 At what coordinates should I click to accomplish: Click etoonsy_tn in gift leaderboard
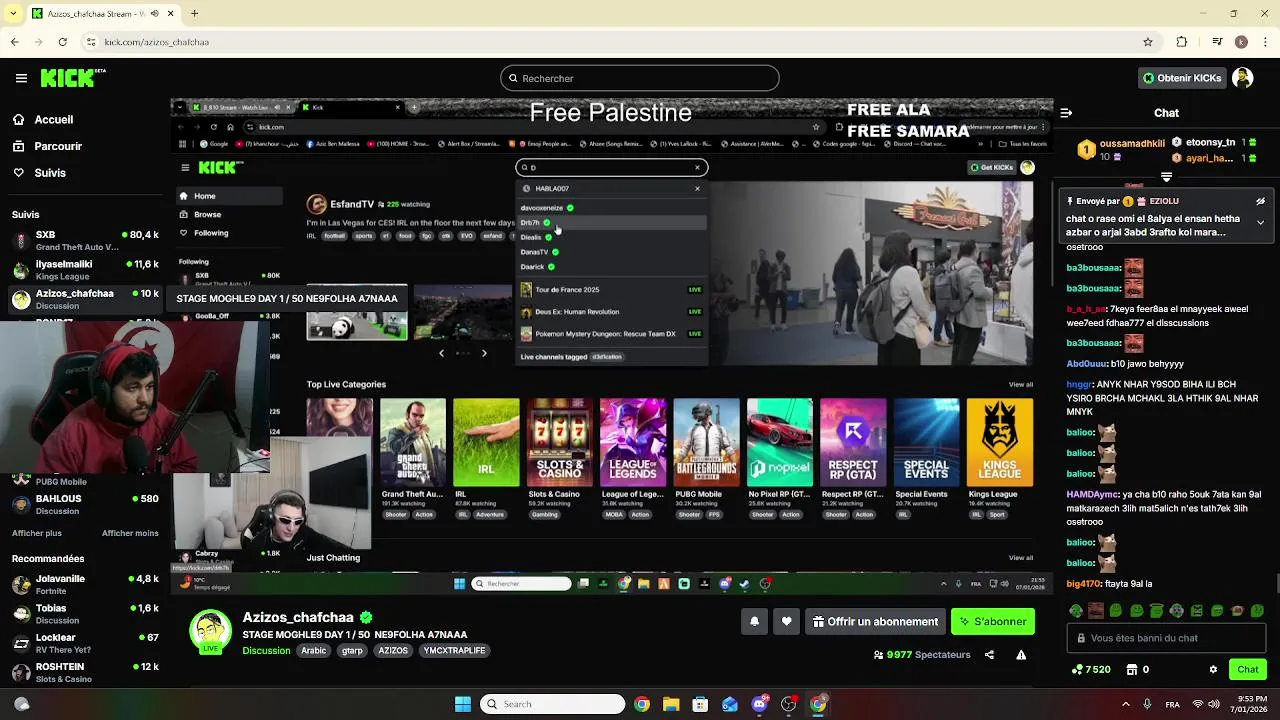(x=1210, y=143)
